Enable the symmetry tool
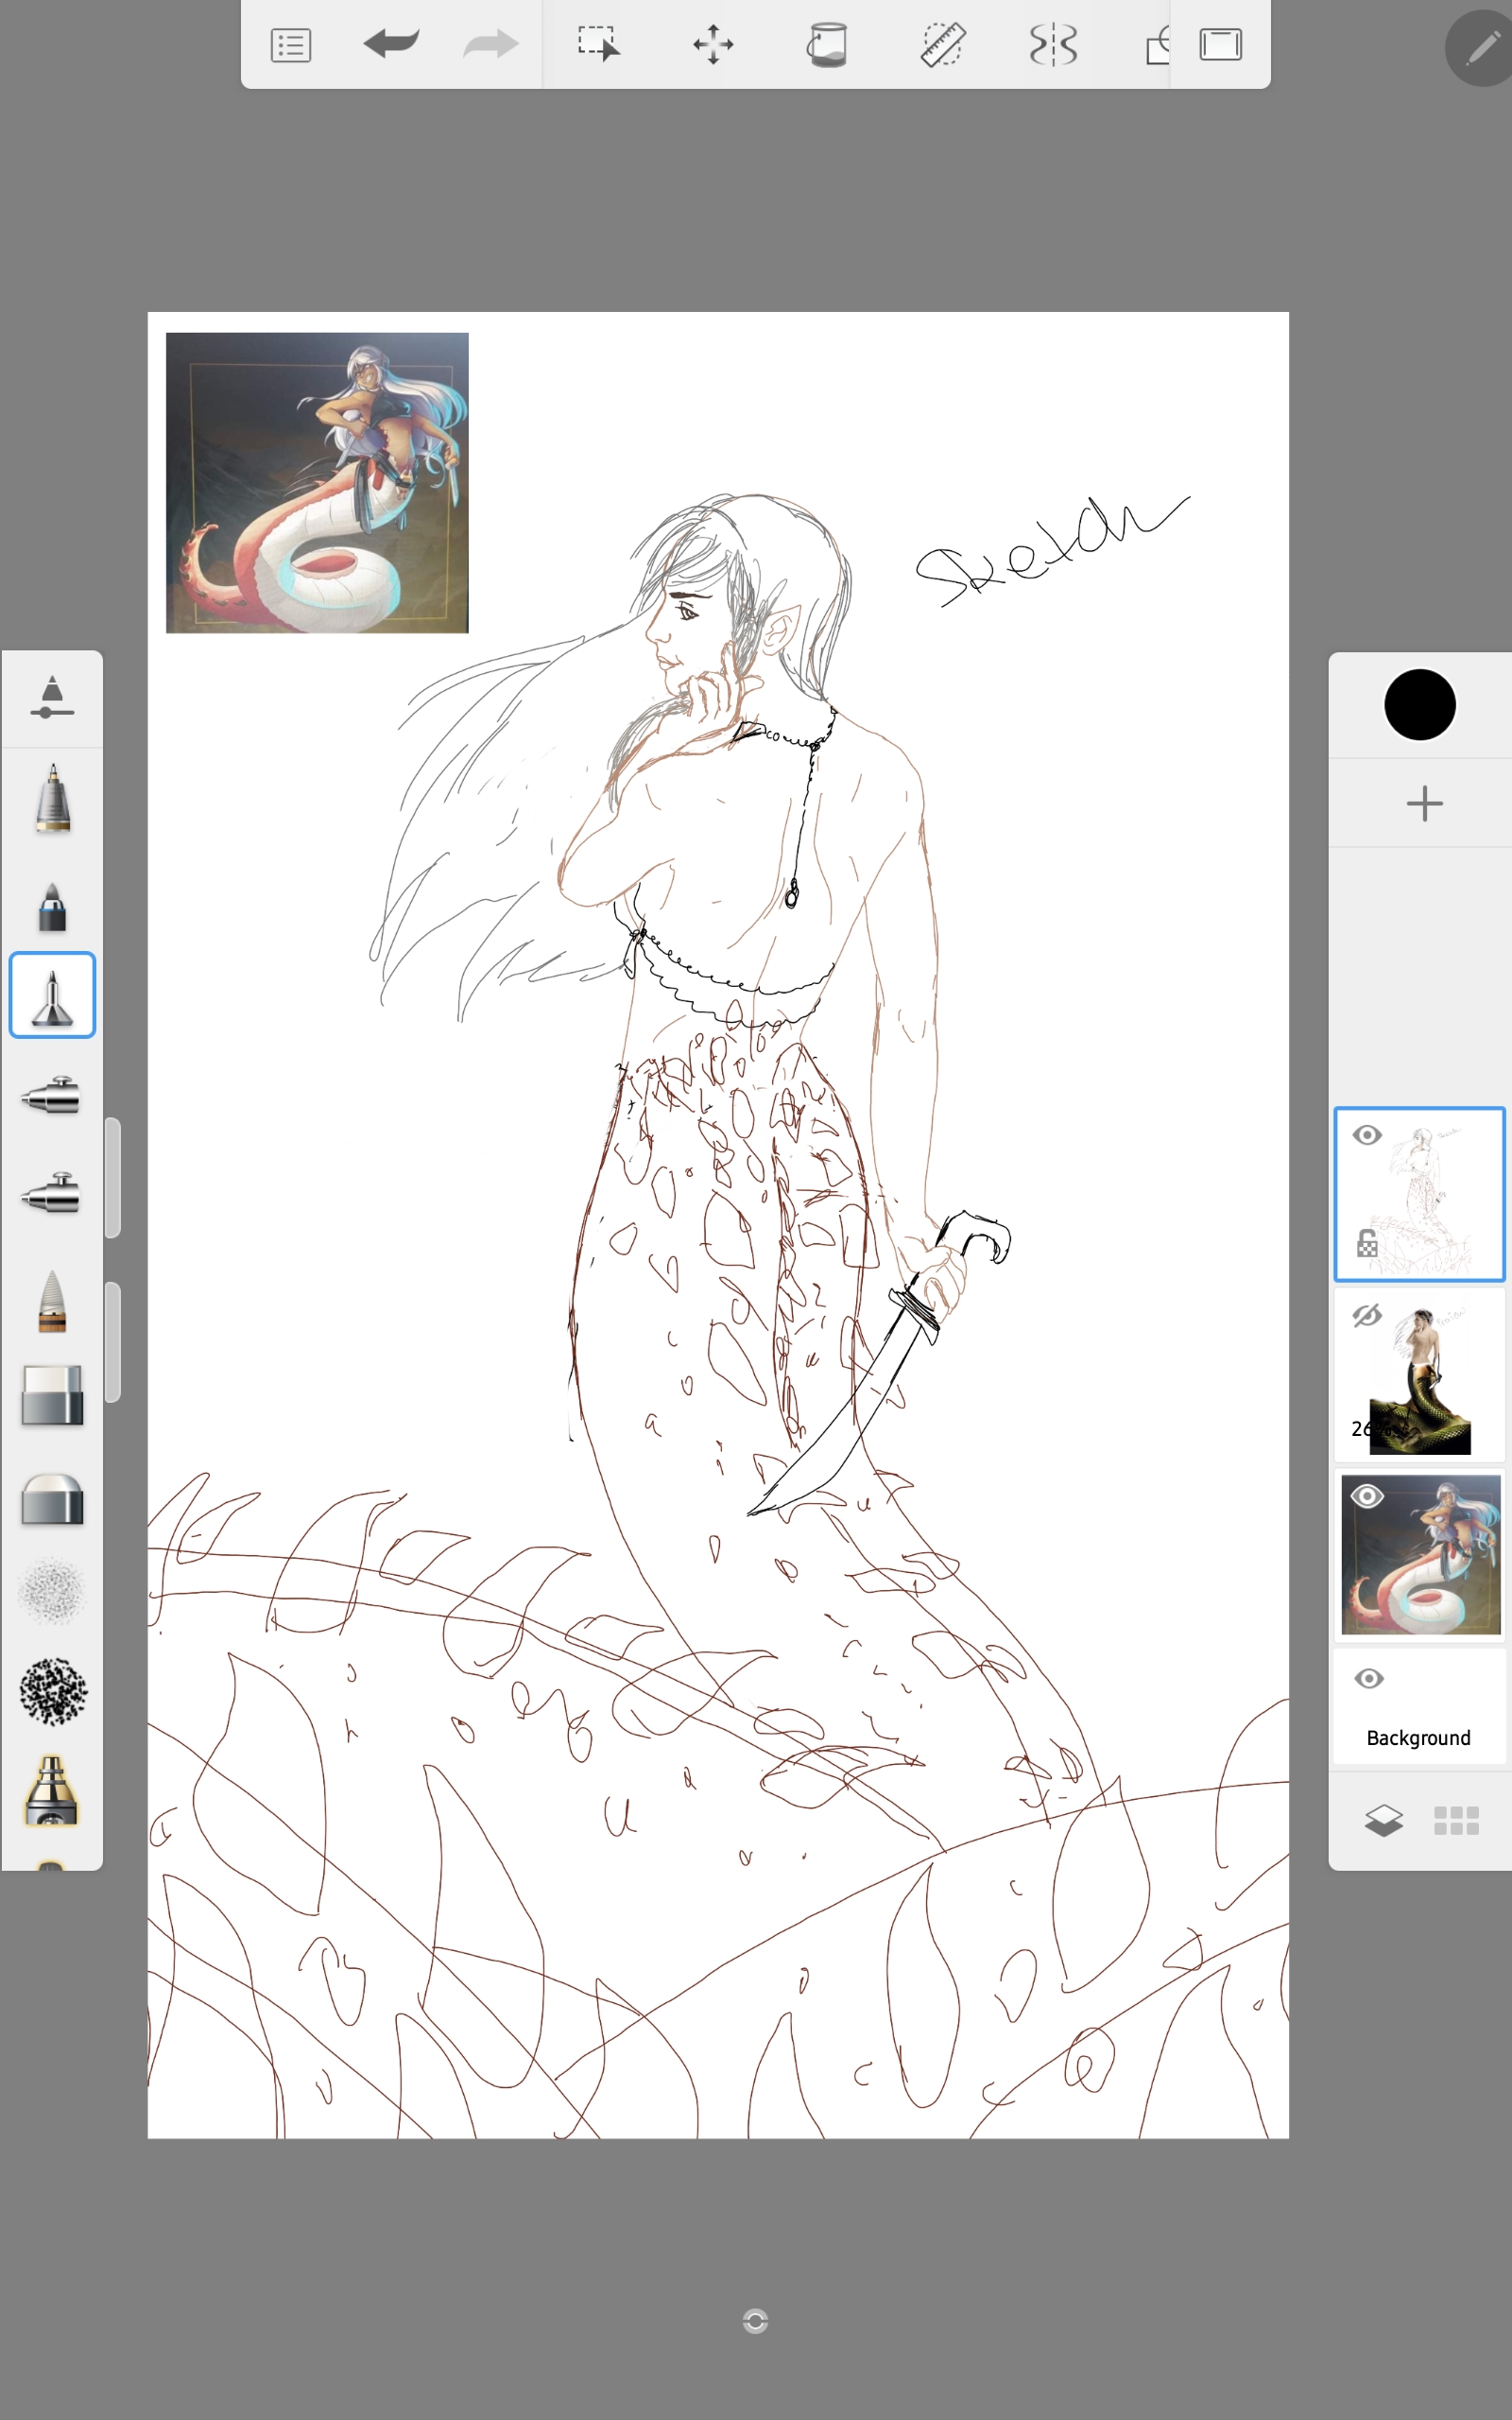Viewport: 1512px width, 2420px height. click(1053, 45)
